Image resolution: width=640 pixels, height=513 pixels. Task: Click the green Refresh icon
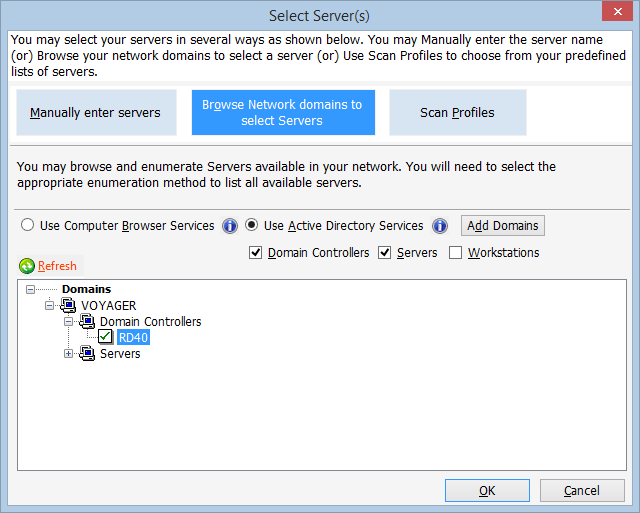pos(27,266)
